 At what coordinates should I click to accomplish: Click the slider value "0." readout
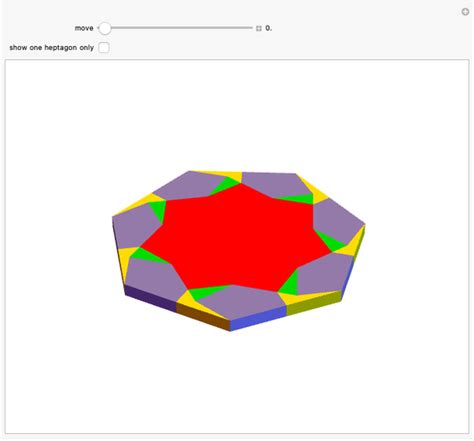269,28
